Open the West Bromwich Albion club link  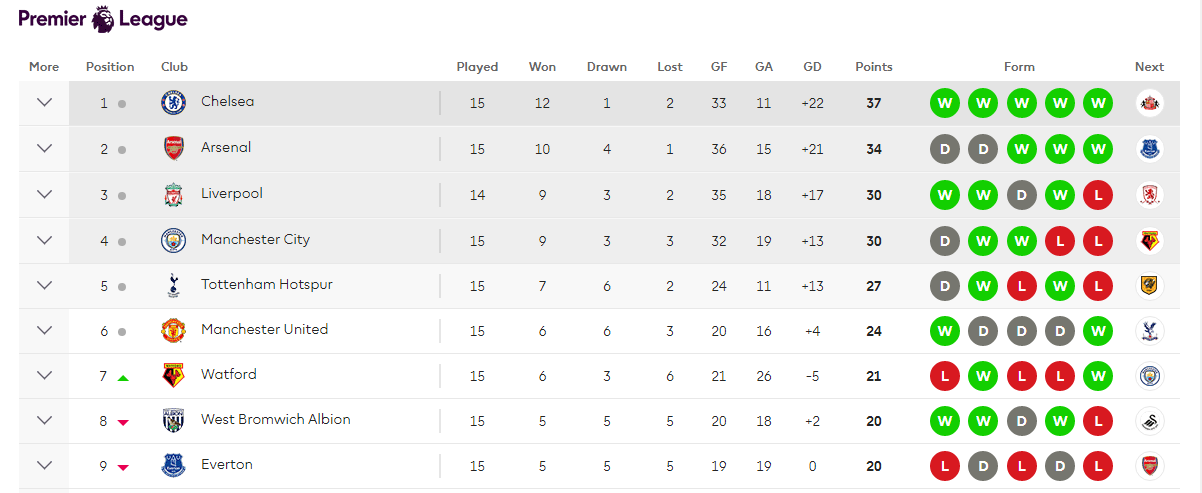pyautogui.click(x=275, y=420)
